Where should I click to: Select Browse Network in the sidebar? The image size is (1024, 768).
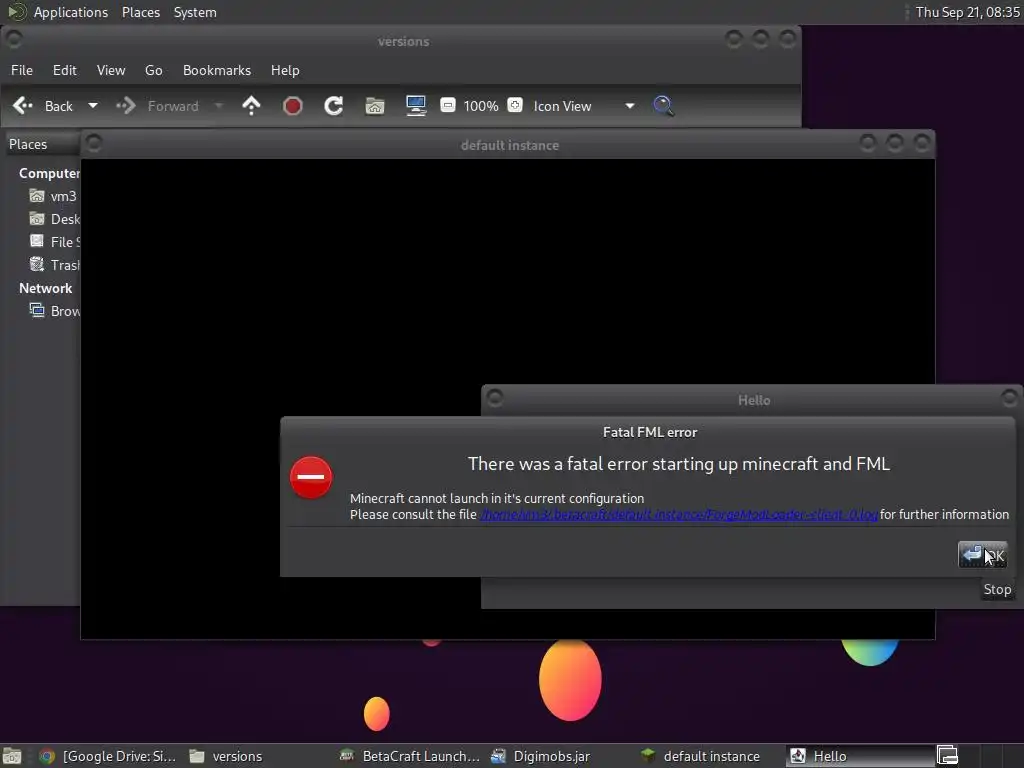(54, 311)
